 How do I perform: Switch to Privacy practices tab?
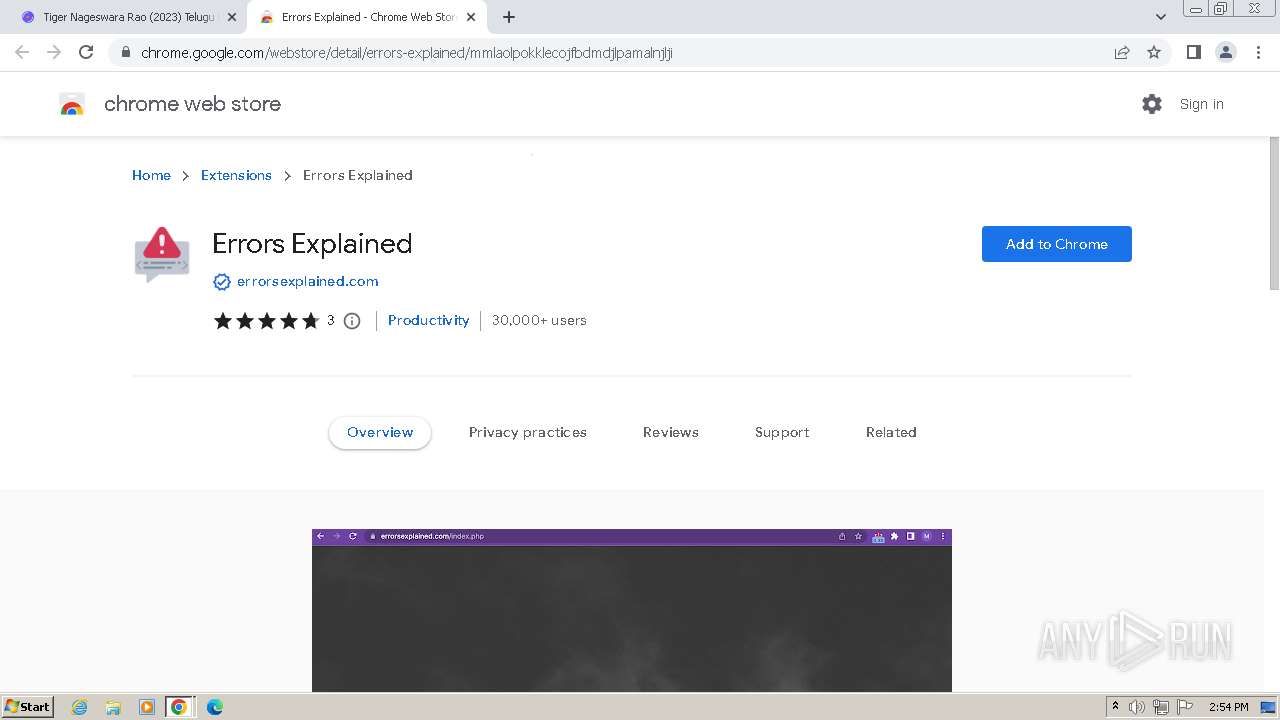point(527,432)
